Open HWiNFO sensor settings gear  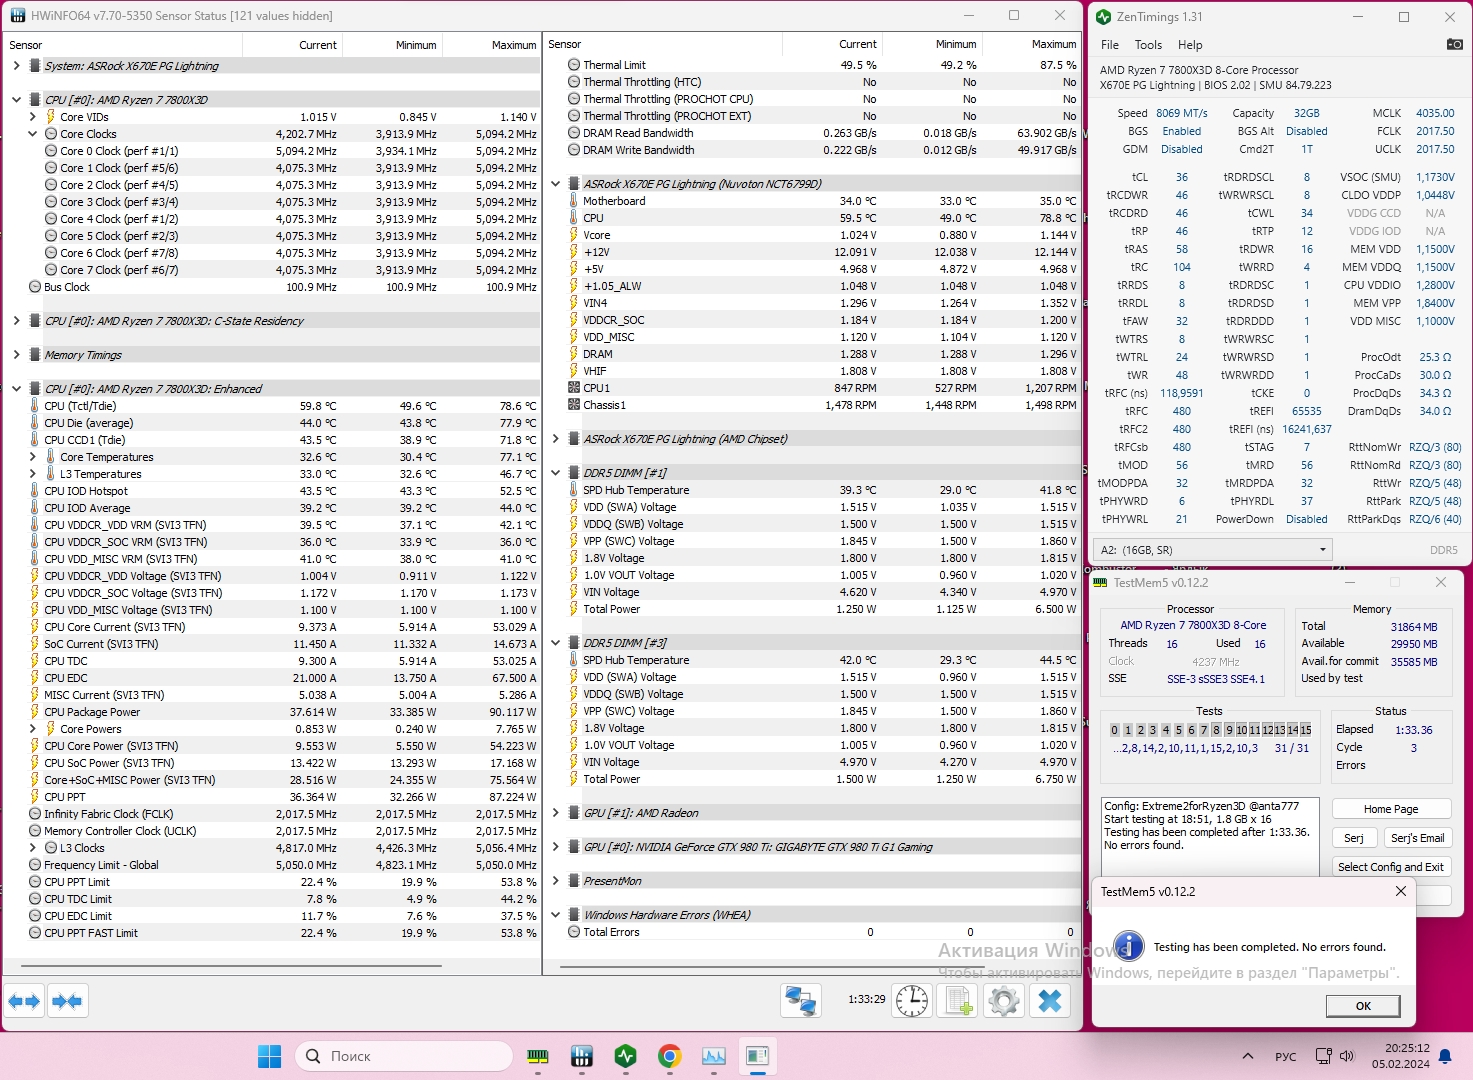point(1004,1000)
